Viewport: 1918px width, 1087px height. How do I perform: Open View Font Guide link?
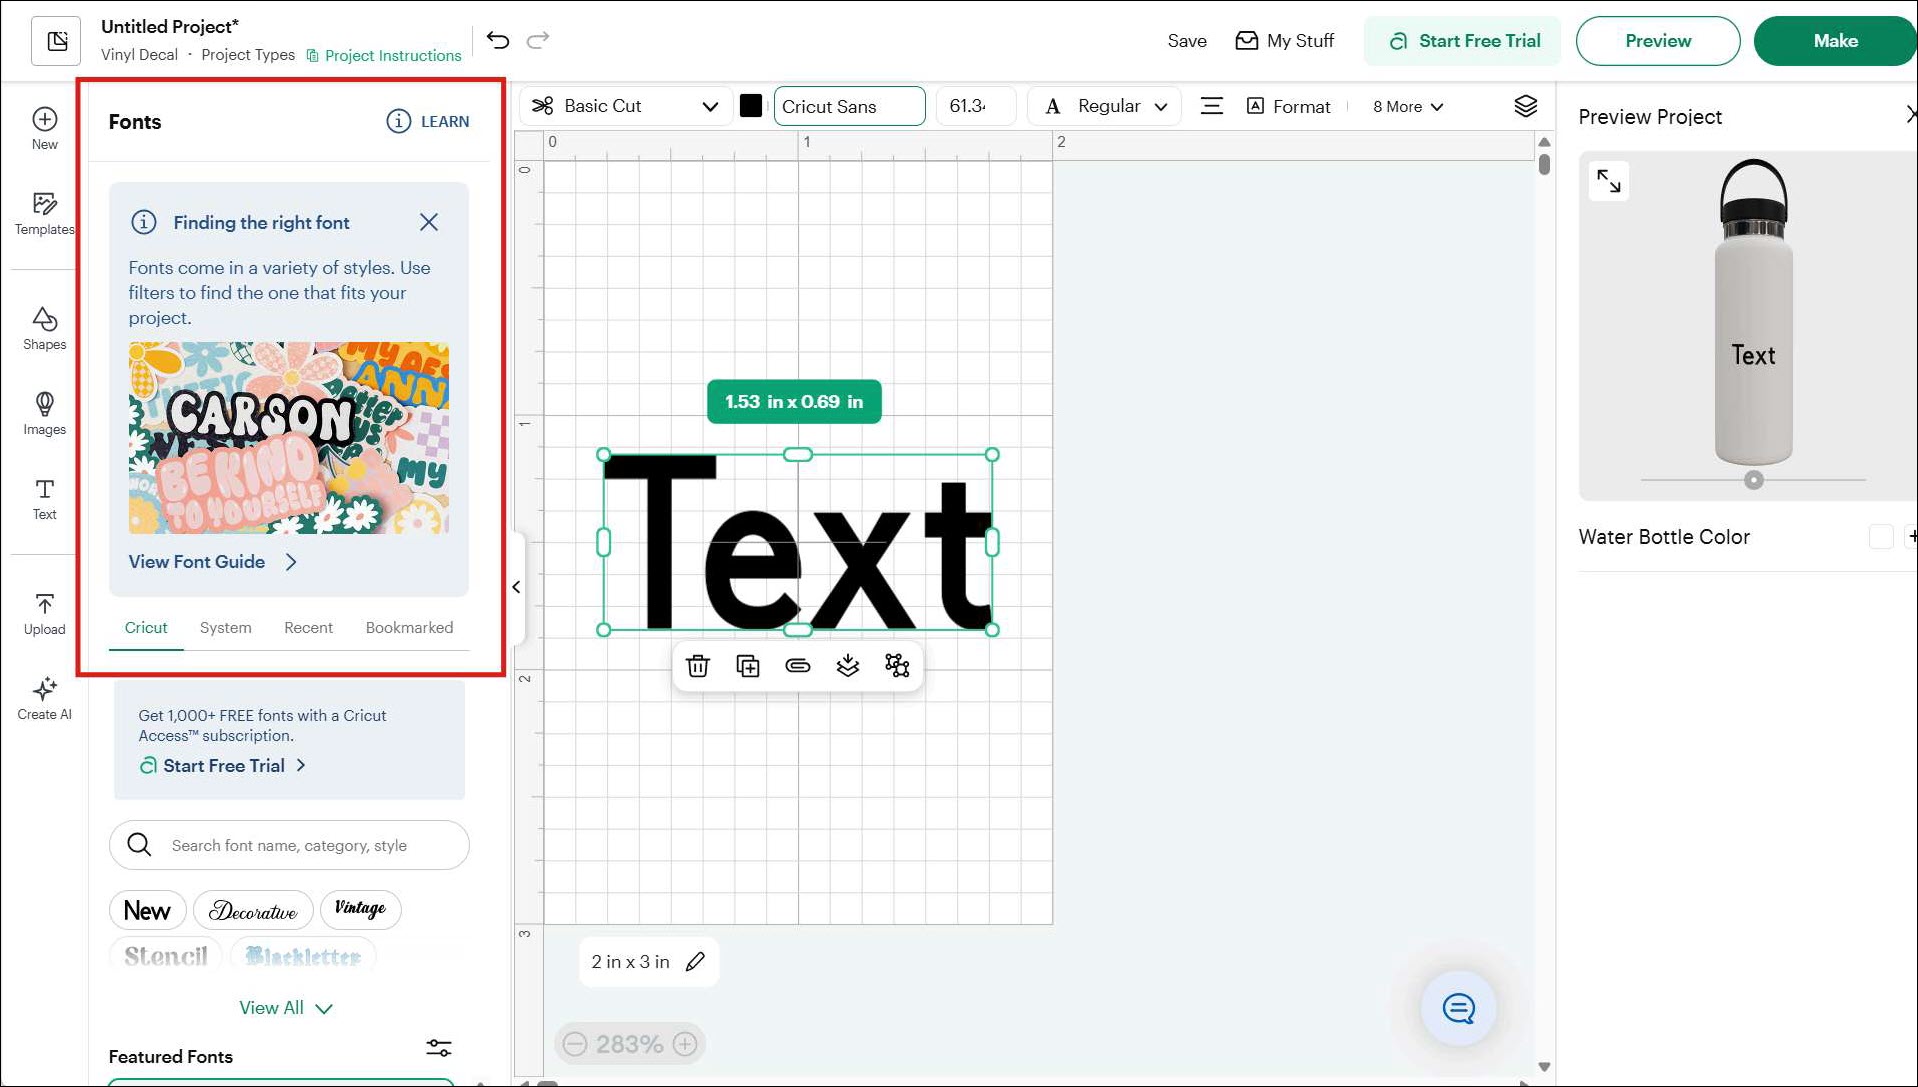point(213,562)
